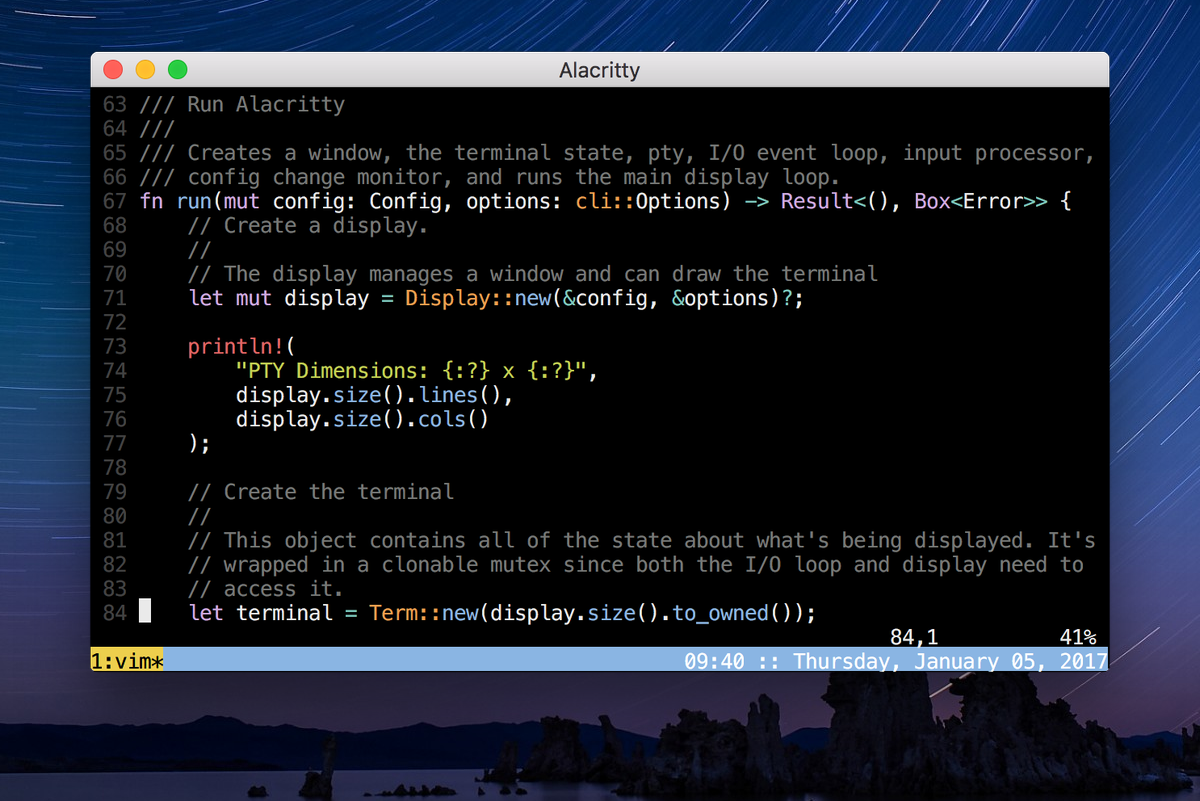This screenshot has width=1200, height=801.
Task: Click the red close traffic light
Action: tap(113, 69)
